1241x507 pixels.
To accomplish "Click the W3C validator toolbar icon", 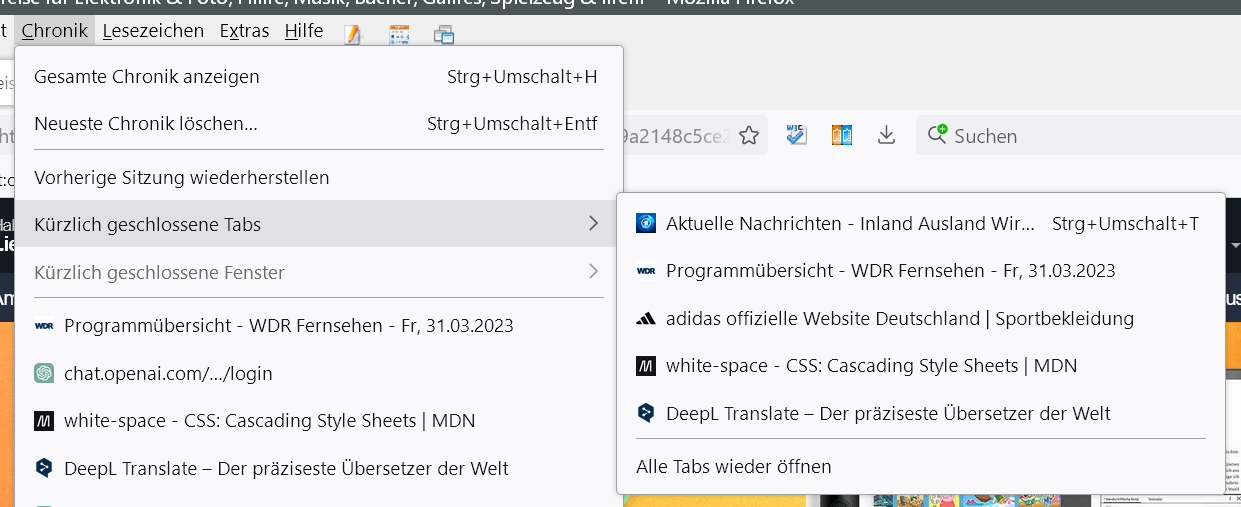I will [796, 135].
